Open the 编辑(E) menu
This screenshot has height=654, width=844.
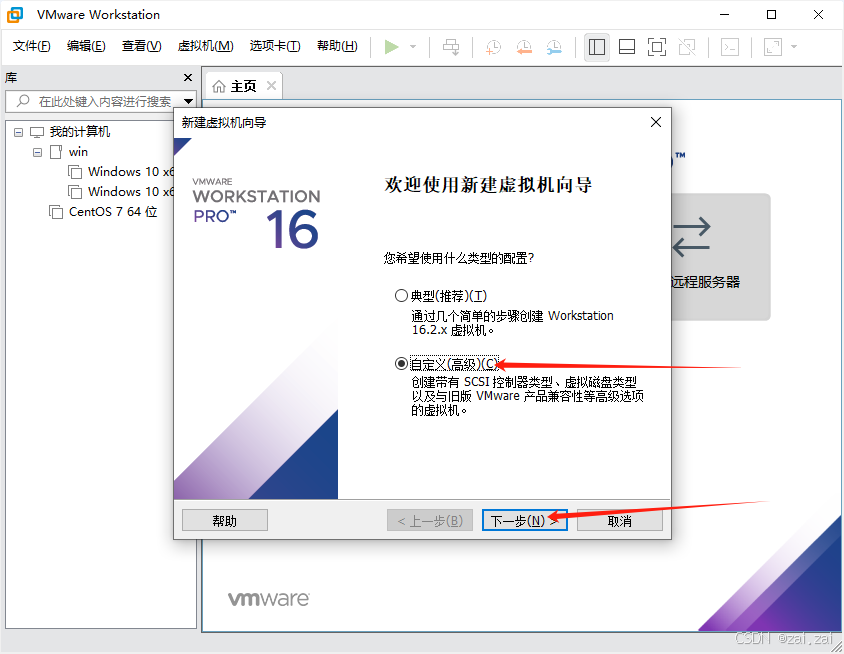(x=86, y=46)
